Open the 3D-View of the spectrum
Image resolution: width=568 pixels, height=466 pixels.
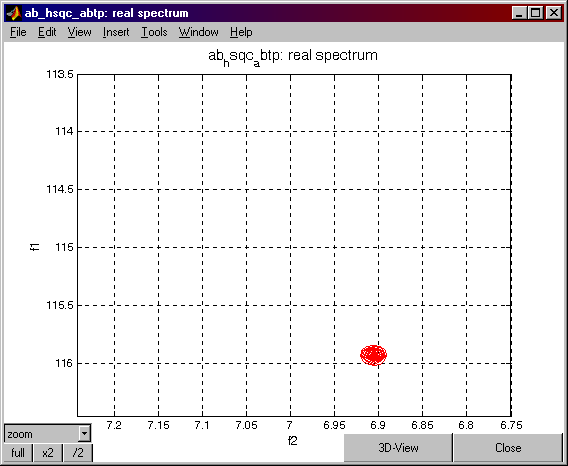pos(398,448)
